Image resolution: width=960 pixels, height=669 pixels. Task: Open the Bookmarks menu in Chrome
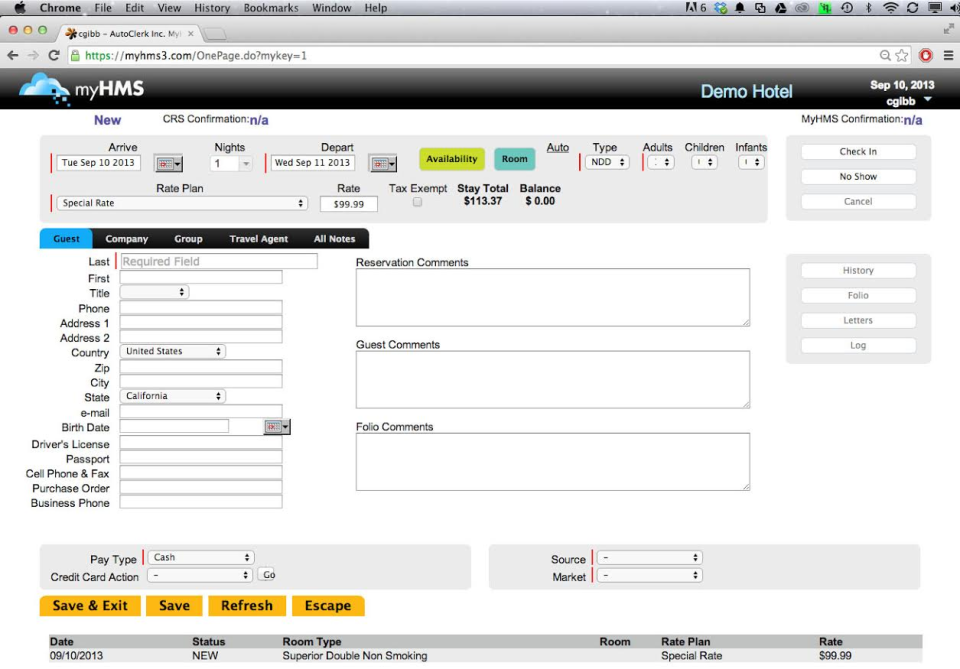point(271,8)
